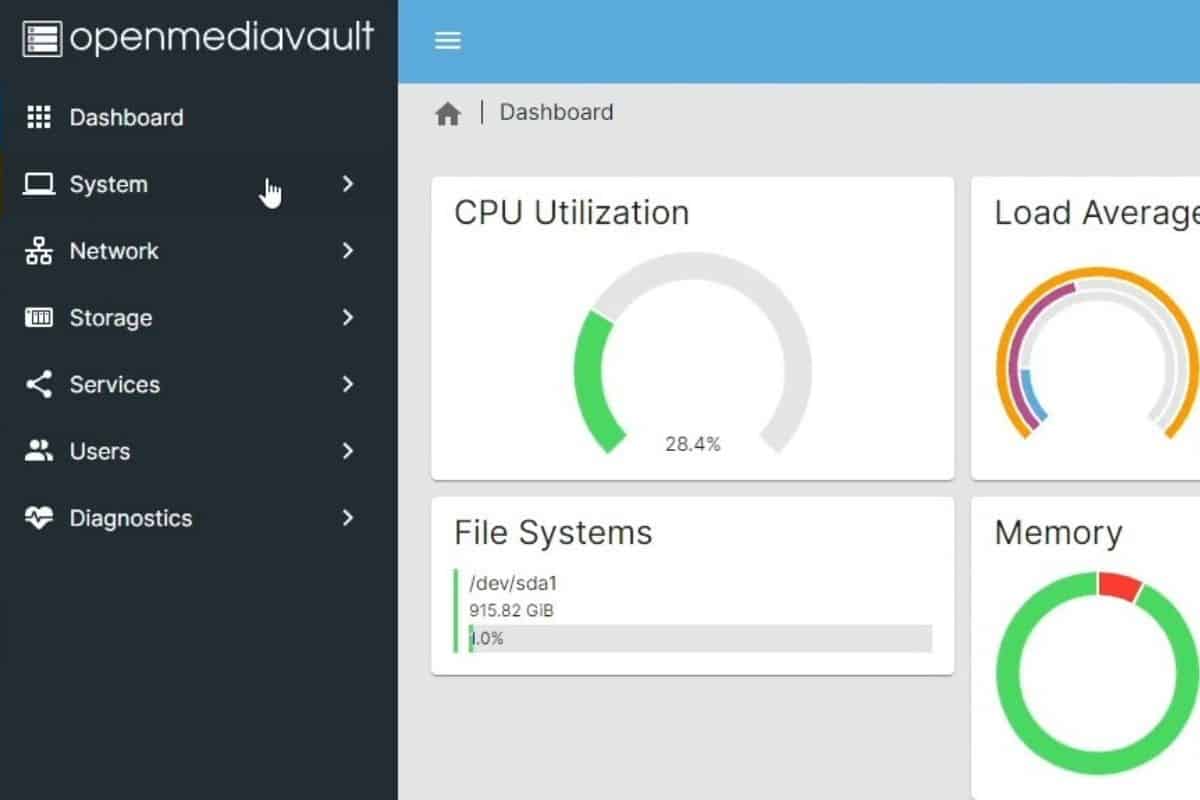
Task: Click the /dev/sda1 usage progress bar
Action: (x=700, y=637)
